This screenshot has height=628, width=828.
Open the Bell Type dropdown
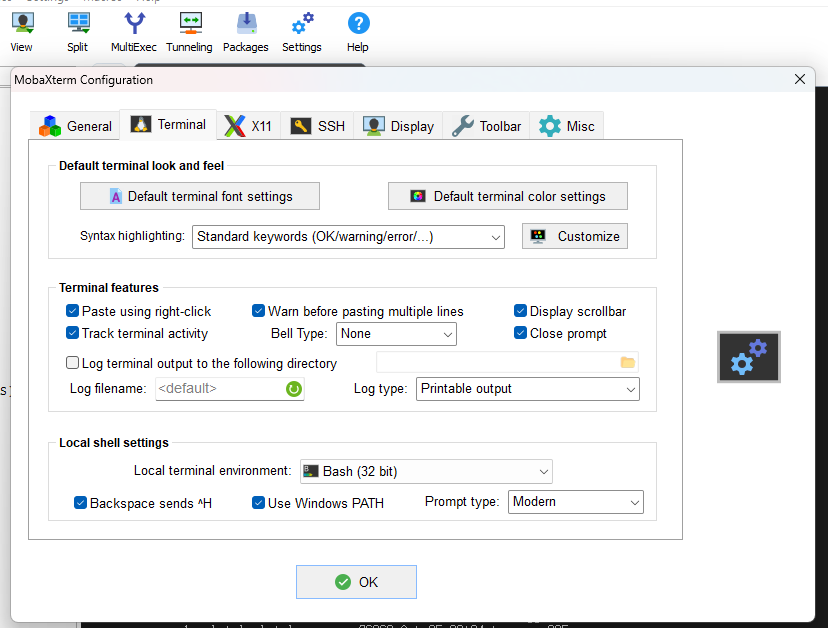pyautogui.click(x=396, y=334)
